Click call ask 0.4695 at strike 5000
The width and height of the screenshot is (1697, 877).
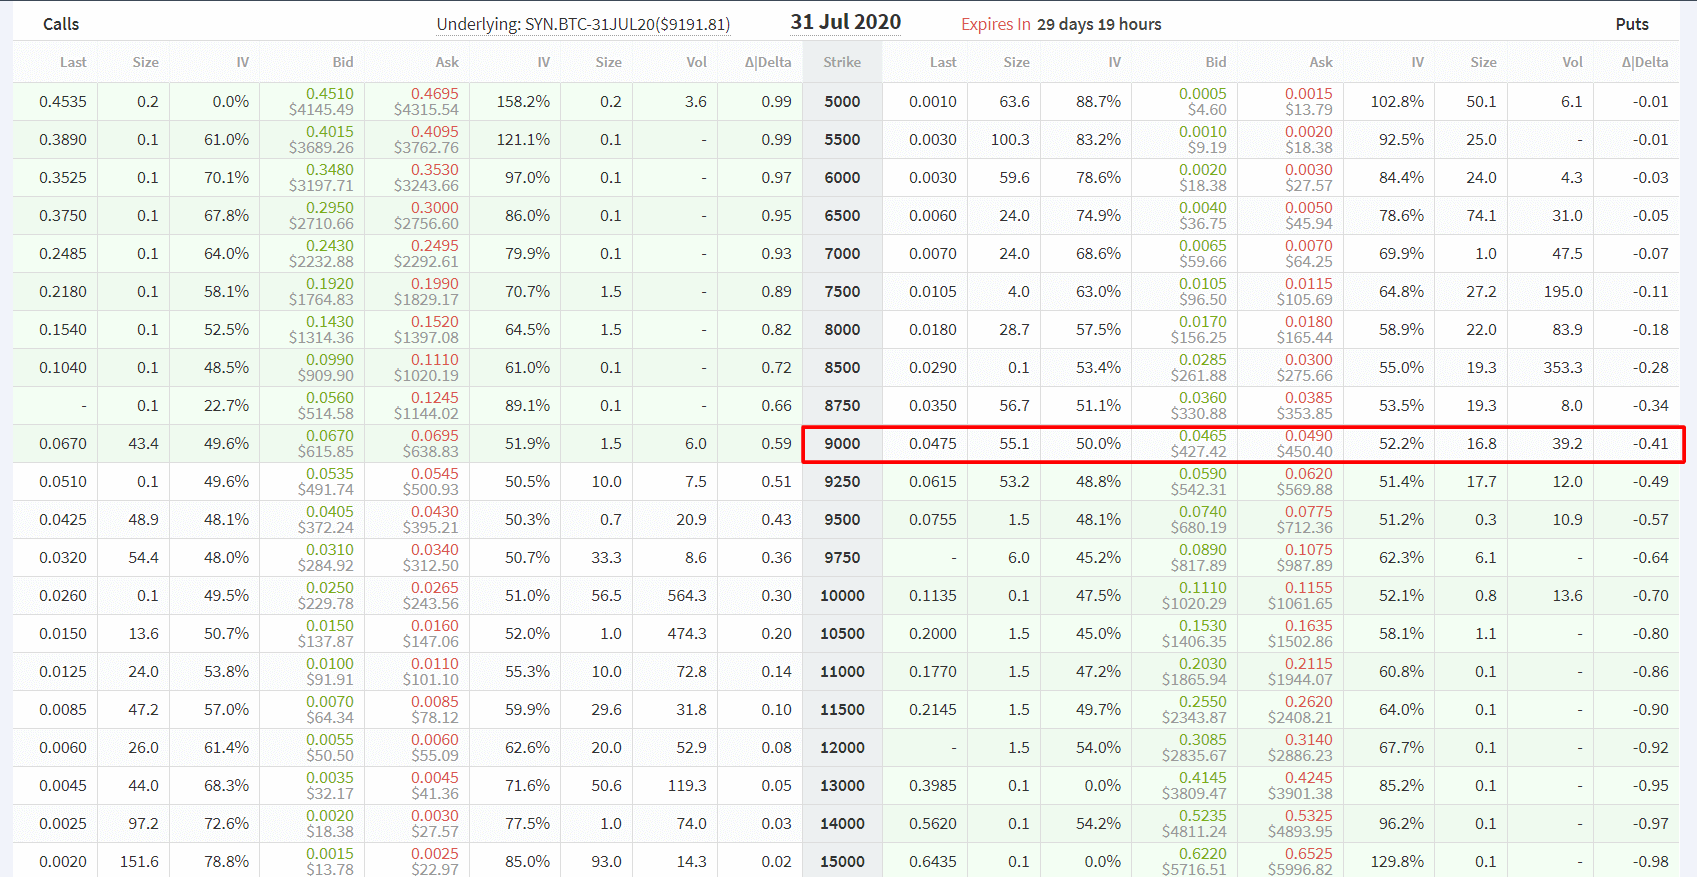(x=435, y=94)
